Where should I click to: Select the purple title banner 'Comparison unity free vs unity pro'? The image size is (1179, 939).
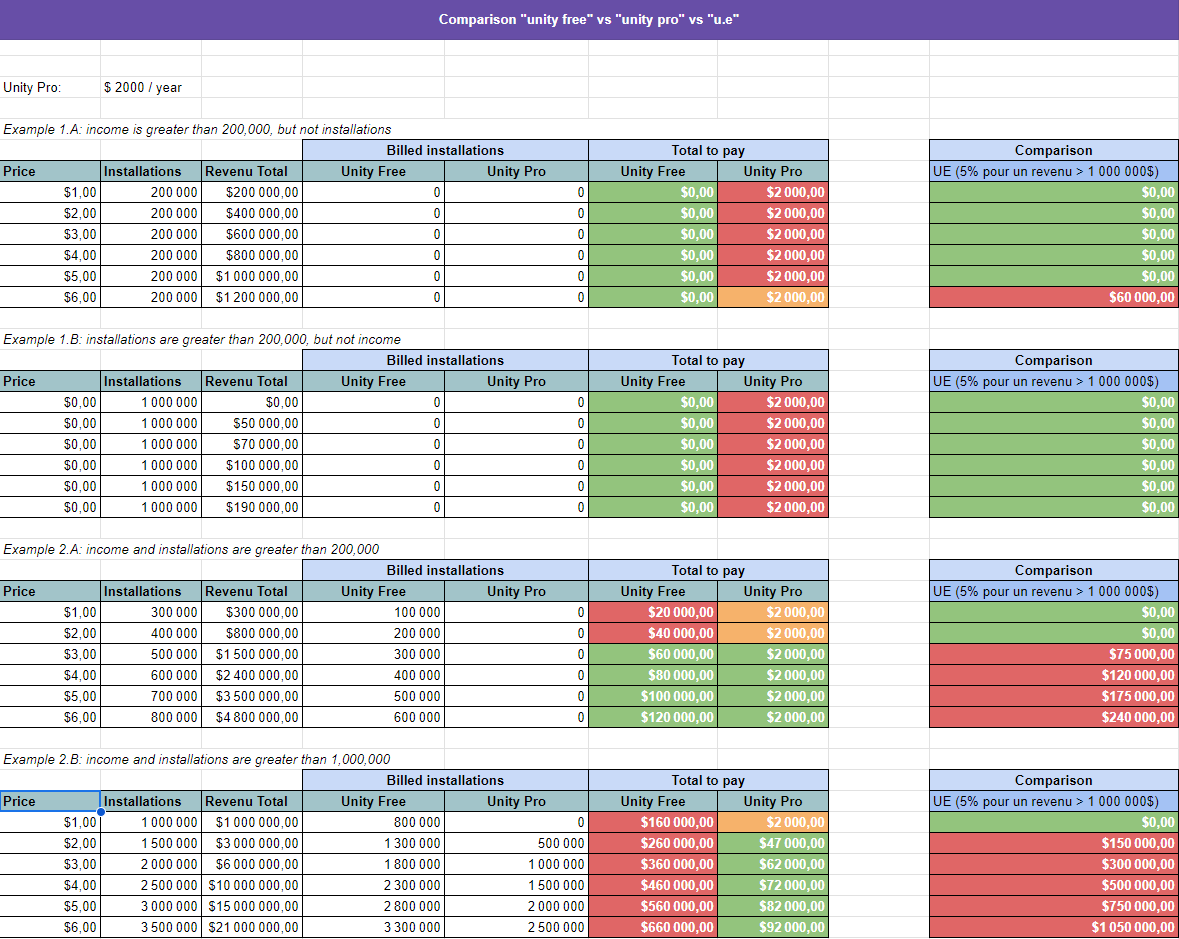pyautogui.click(x=589, y=20)
